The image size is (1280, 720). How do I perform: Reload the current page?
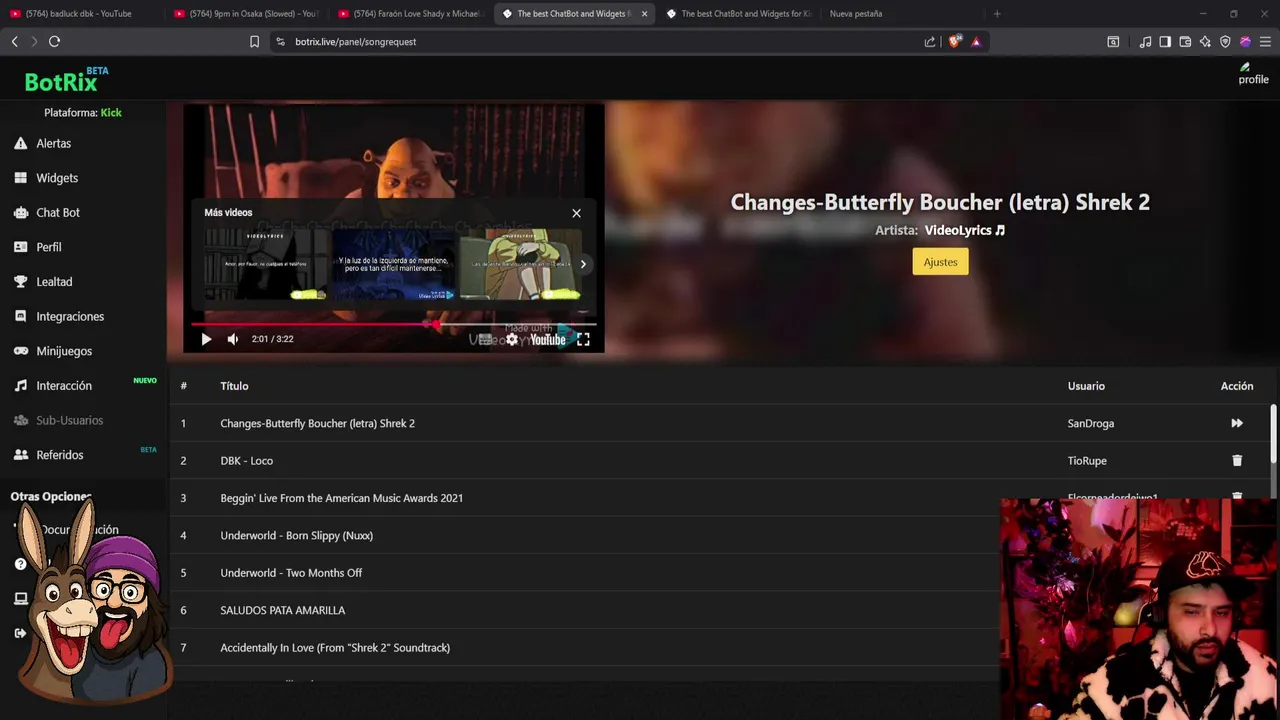point(54,41)
